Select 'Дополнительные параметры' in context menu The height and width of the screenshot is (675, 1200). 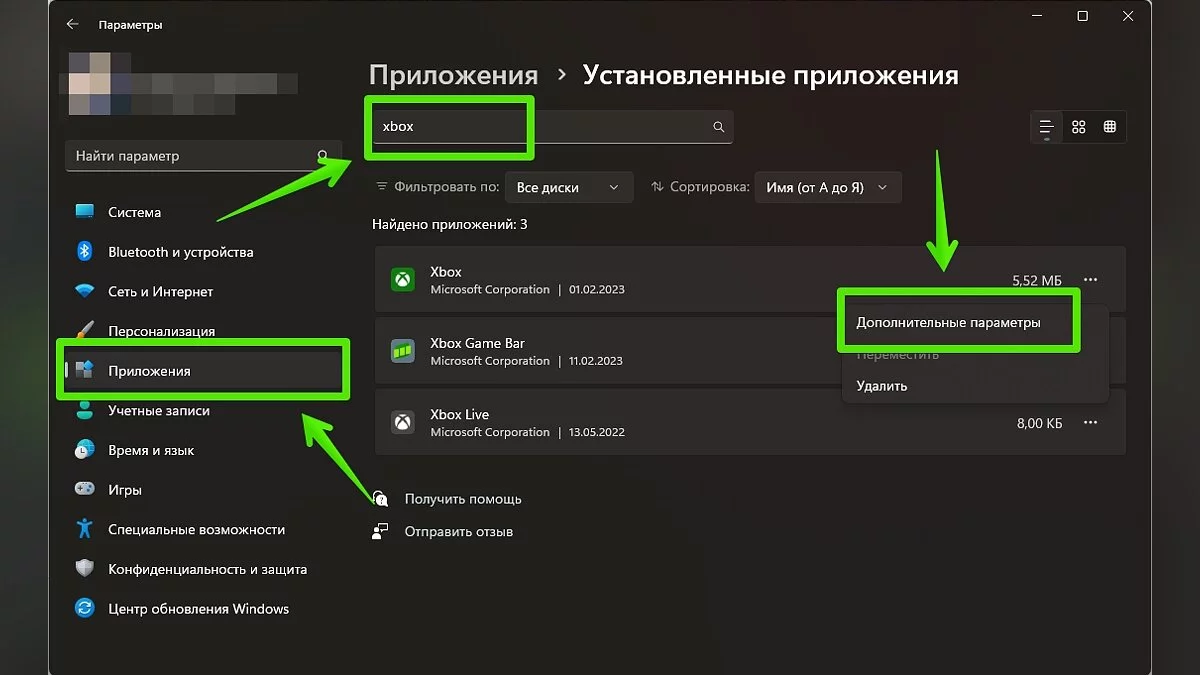click(x=948, y=323)
